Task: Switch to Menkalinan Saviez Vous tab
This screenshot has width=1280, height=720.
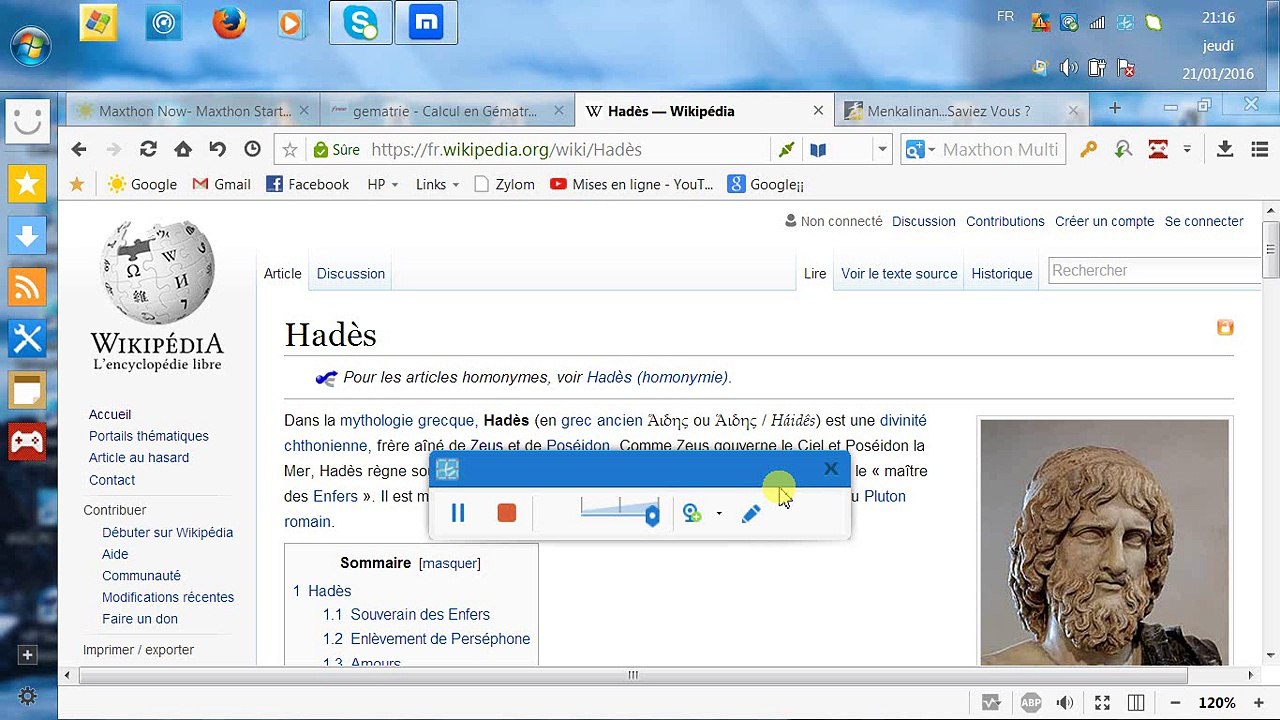Action: 962,111
